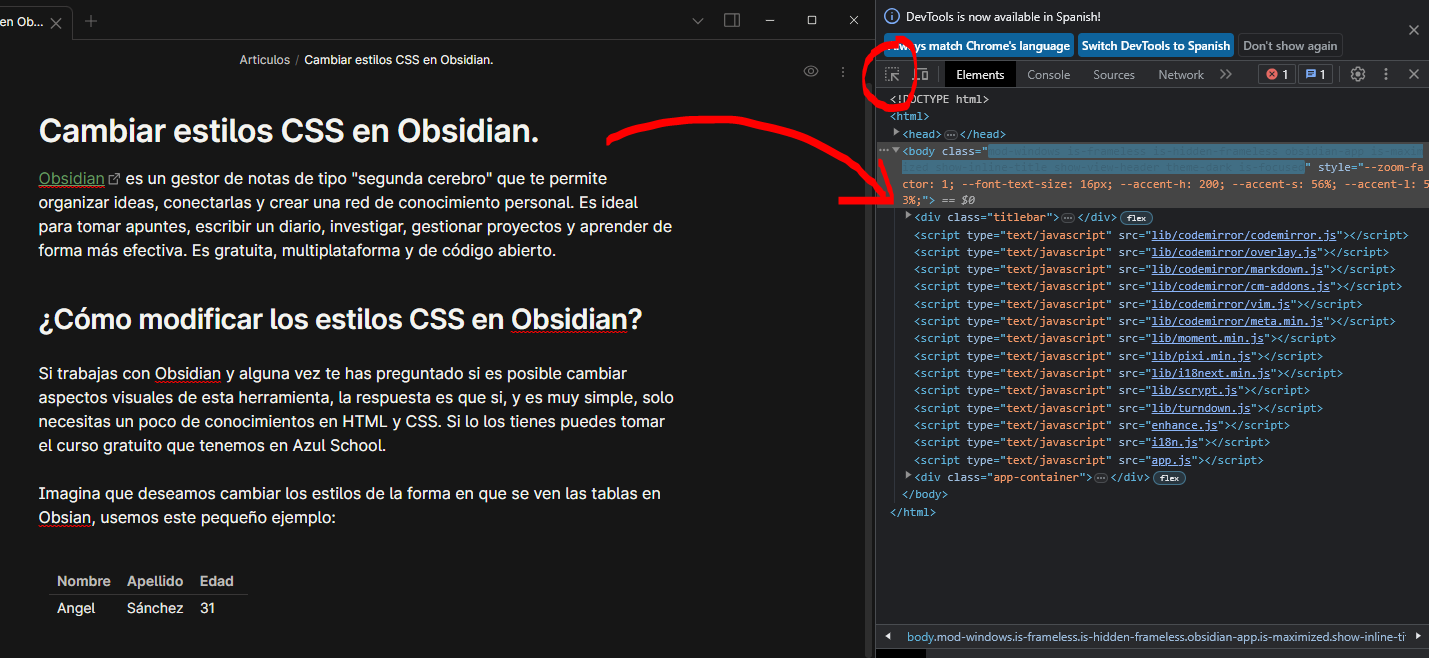This screenshot has width=1429, height=658.
Task: Toggle the flex badge on the titlebar div
Action: coord(1136,217)
